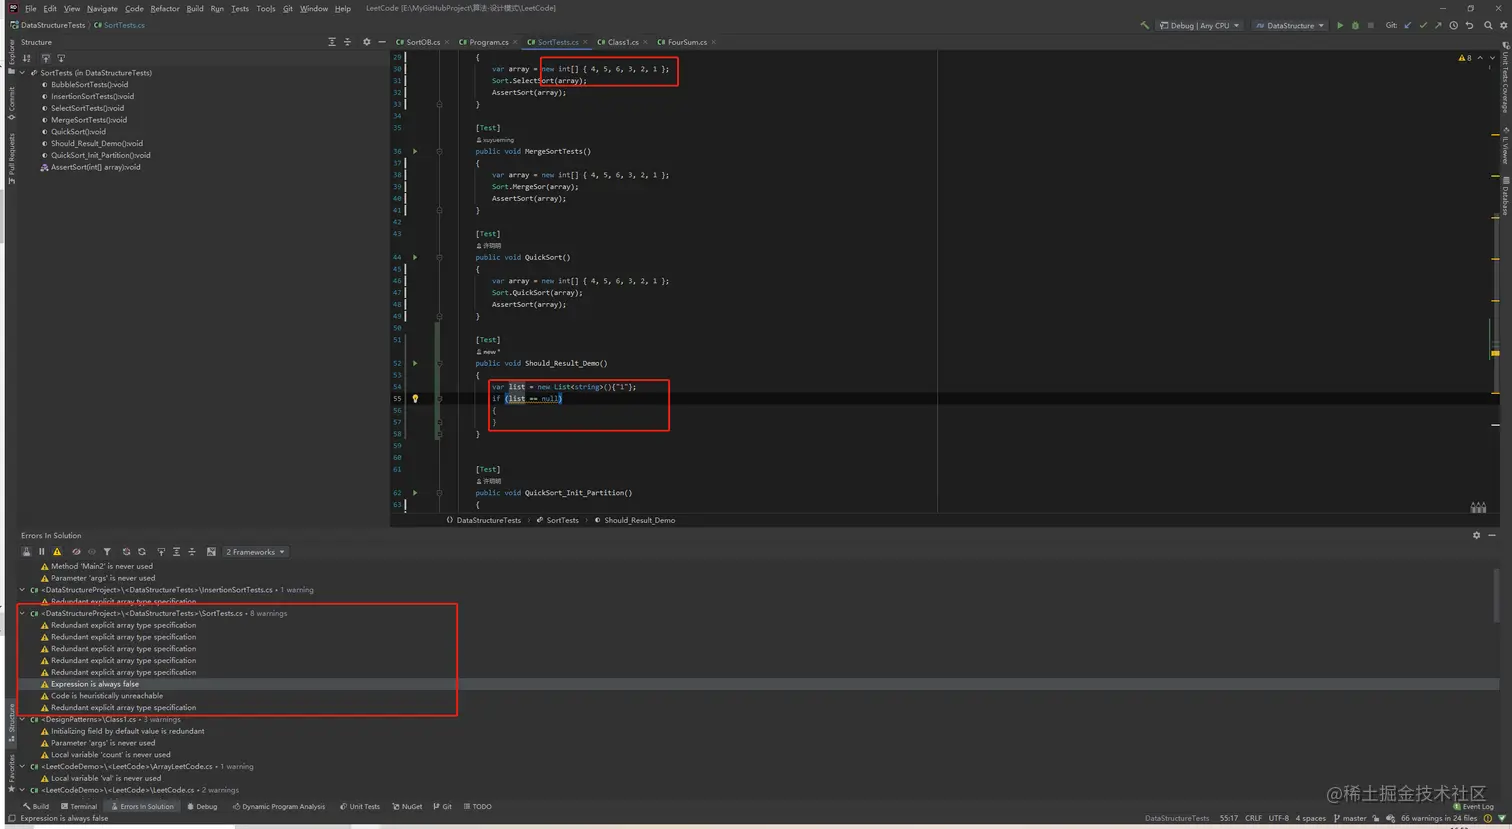Screen dimensions: 1512x829
Task: Open the Tests menu
Action: click(x=240, y=9)
